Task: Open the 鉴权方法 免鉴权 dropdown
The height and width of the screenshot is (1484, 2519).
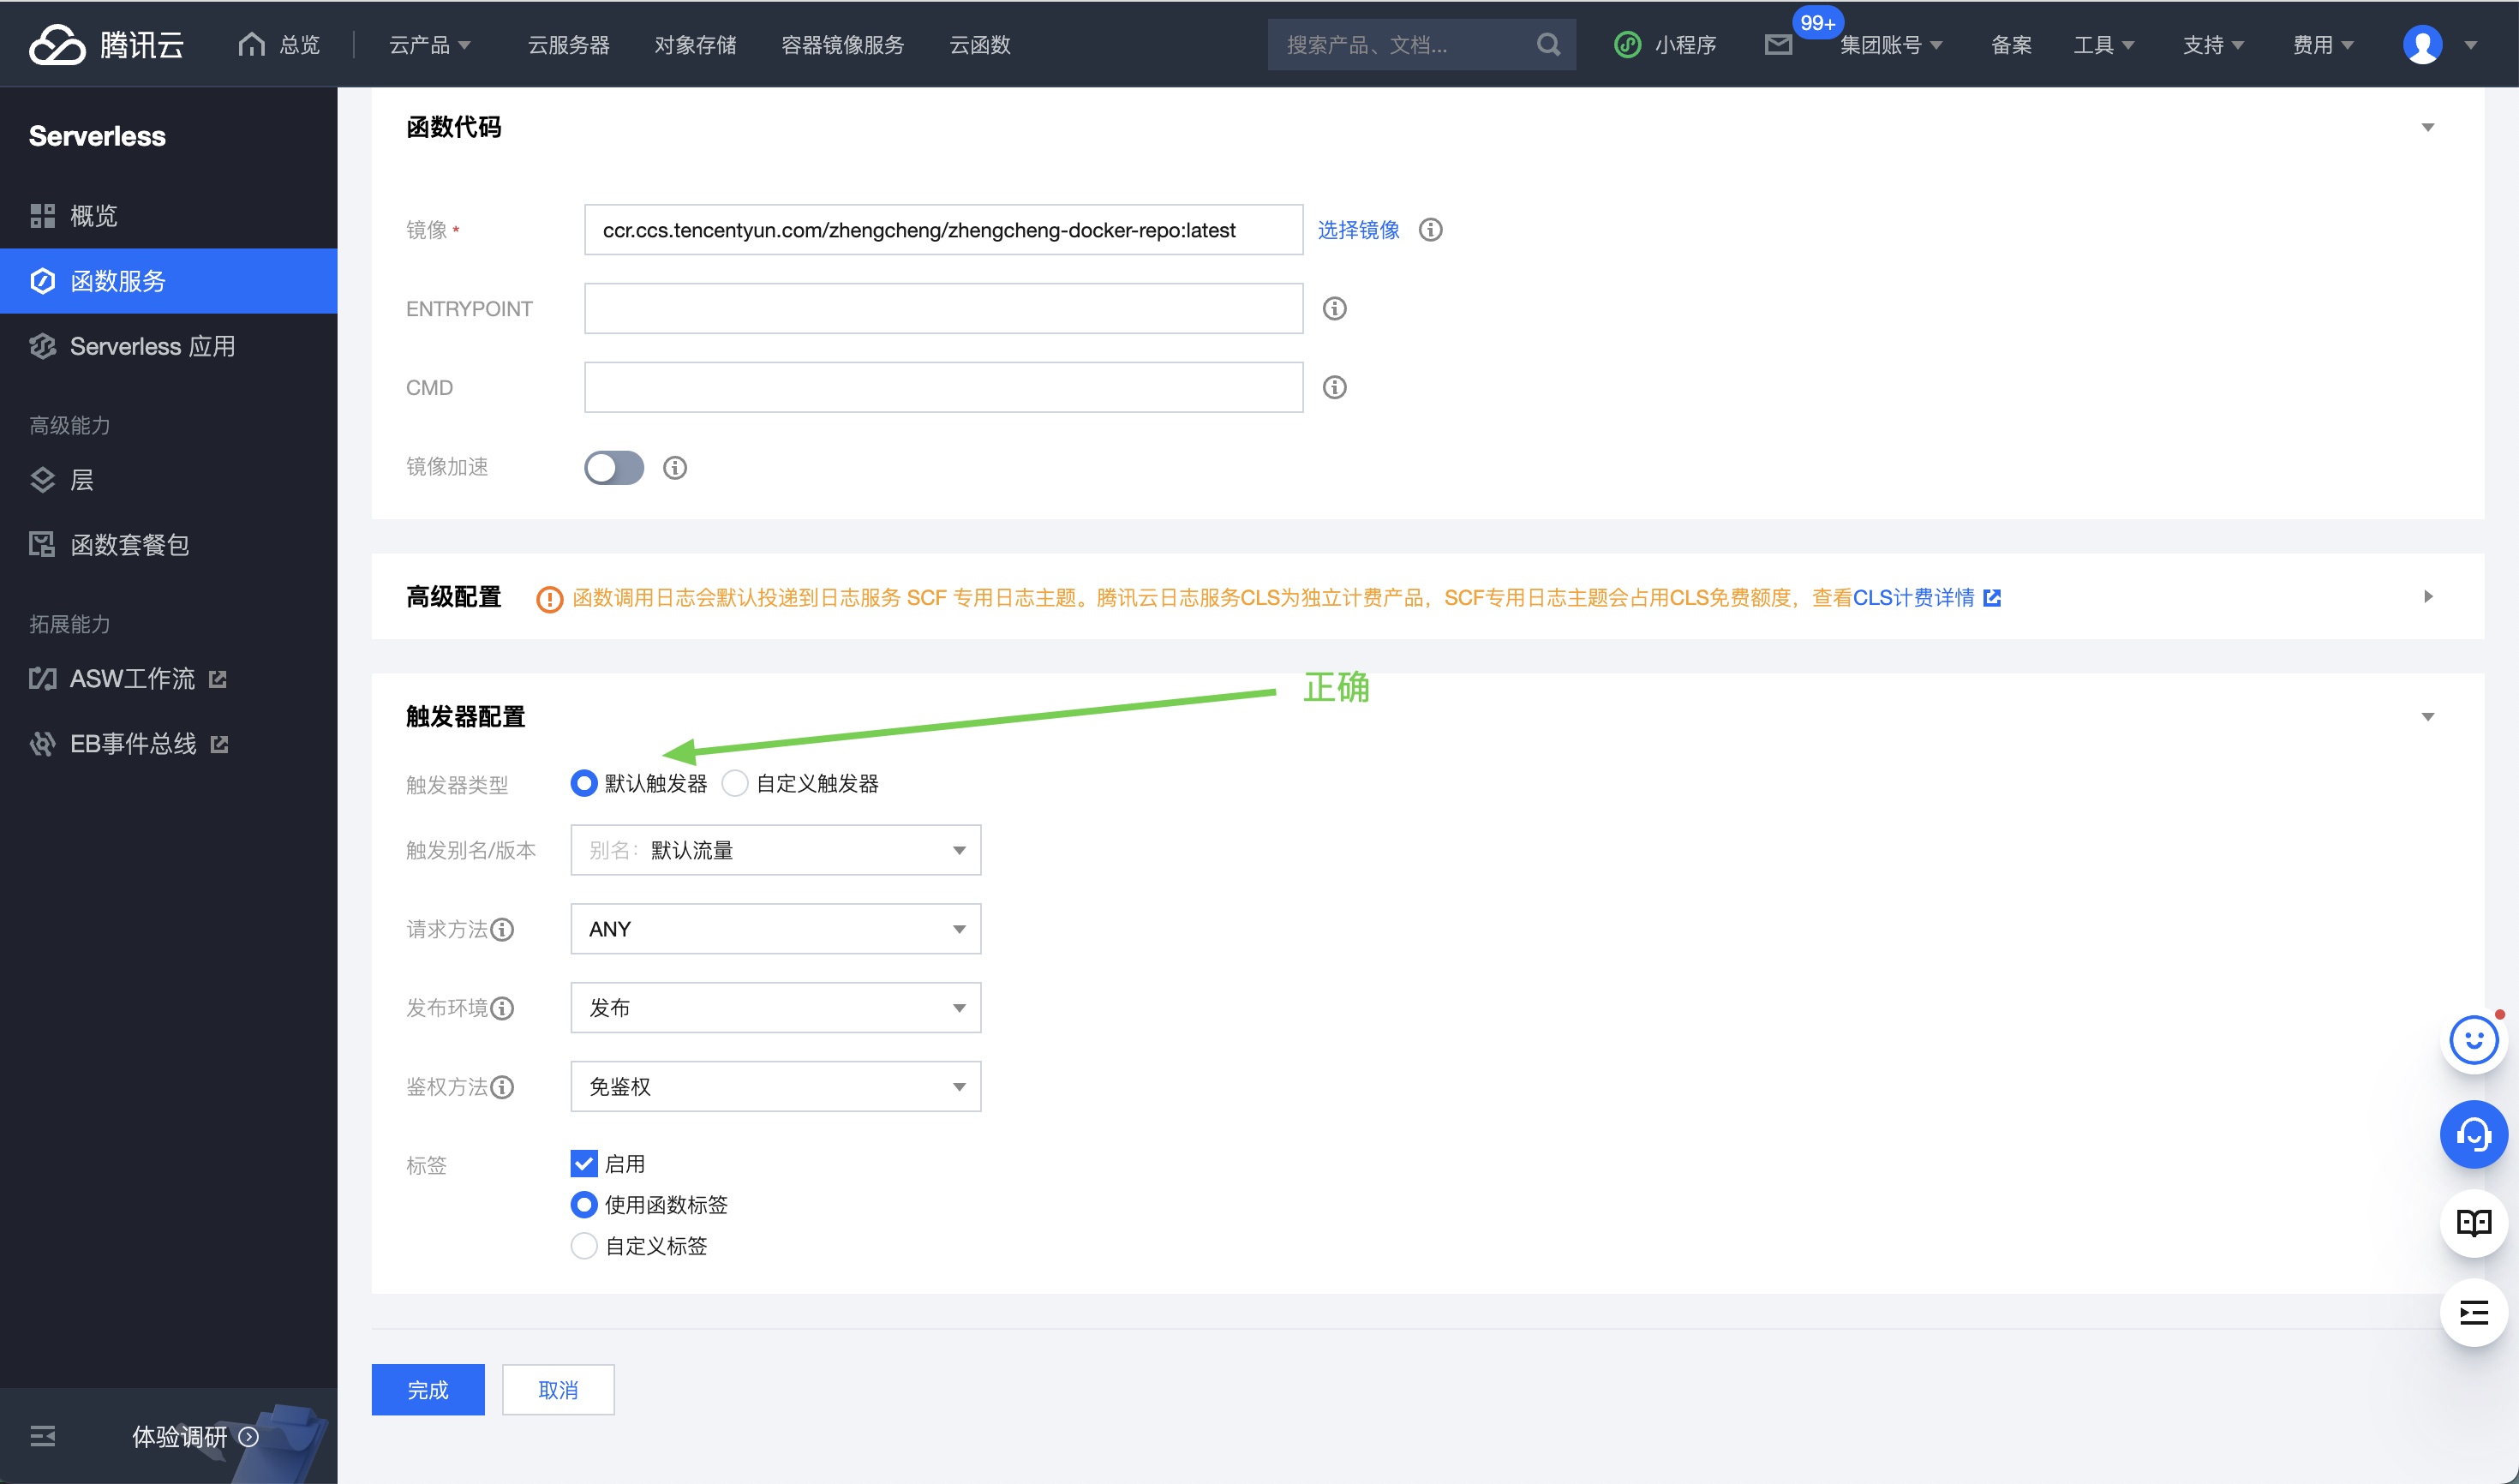Action: coord(775,1087)
